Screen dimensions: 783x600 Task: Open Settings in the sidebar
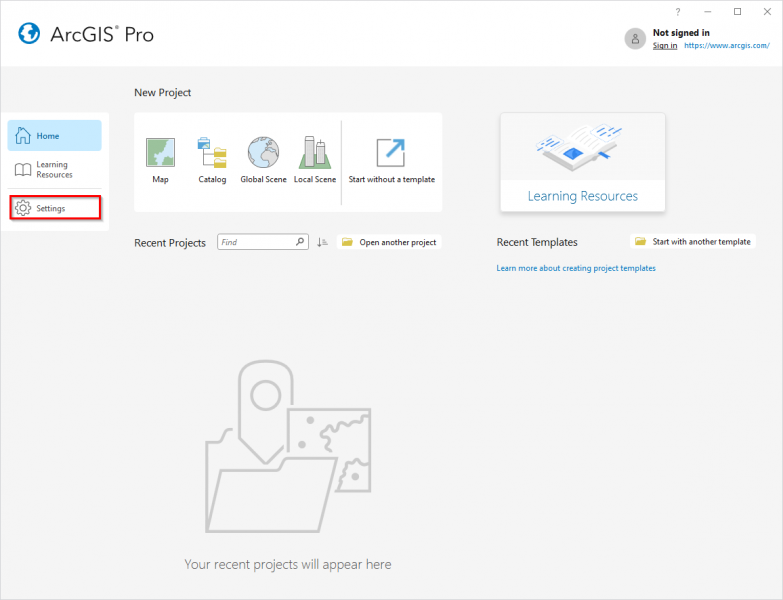click(55, 208)
